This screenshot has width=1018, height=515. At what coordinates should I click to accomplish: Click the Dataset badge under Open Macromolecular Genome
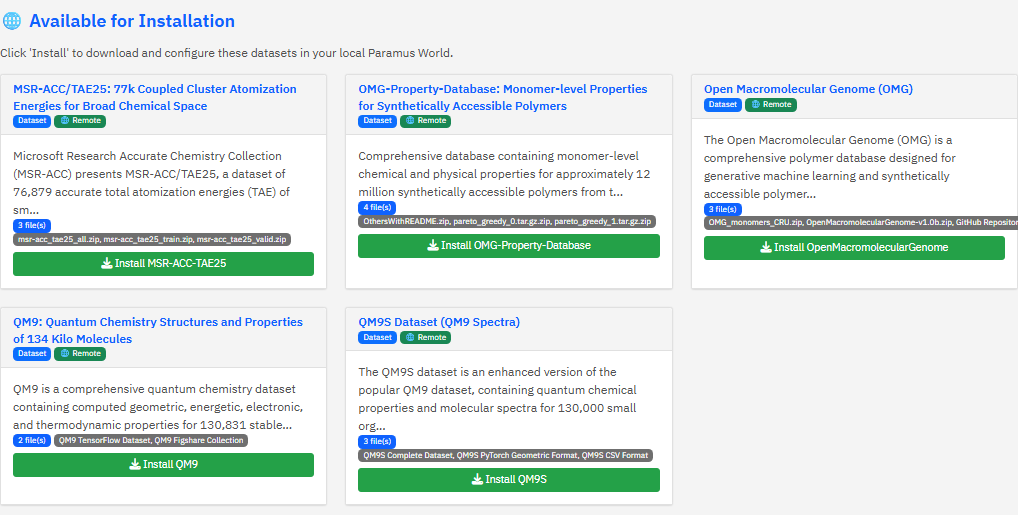point(723,105)
